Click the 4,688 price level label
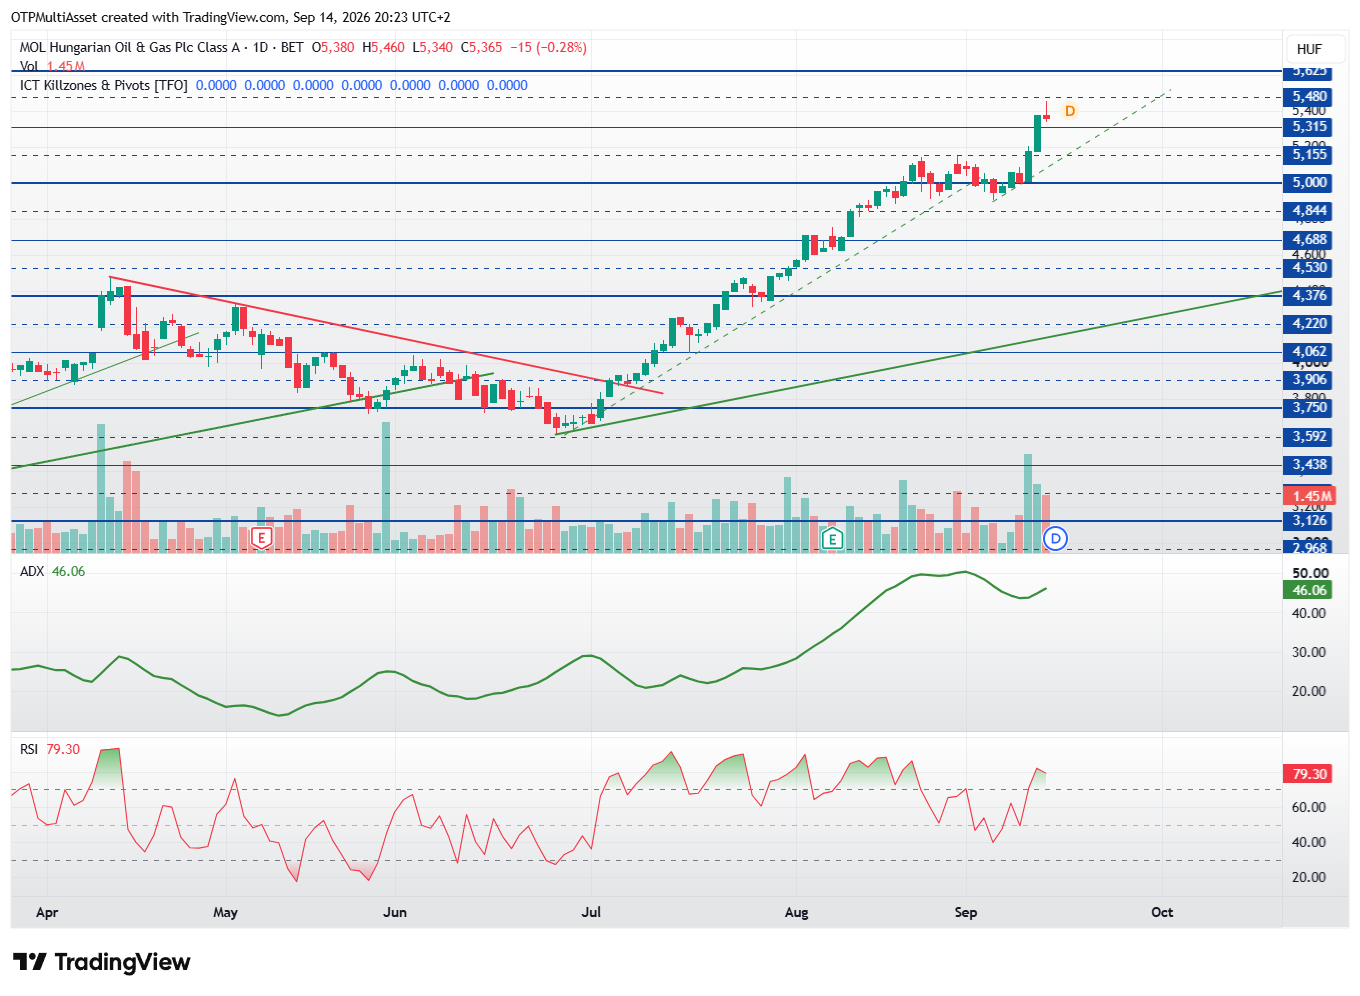The height and width of the screenshot is (996, 1360). [1309, 239]
